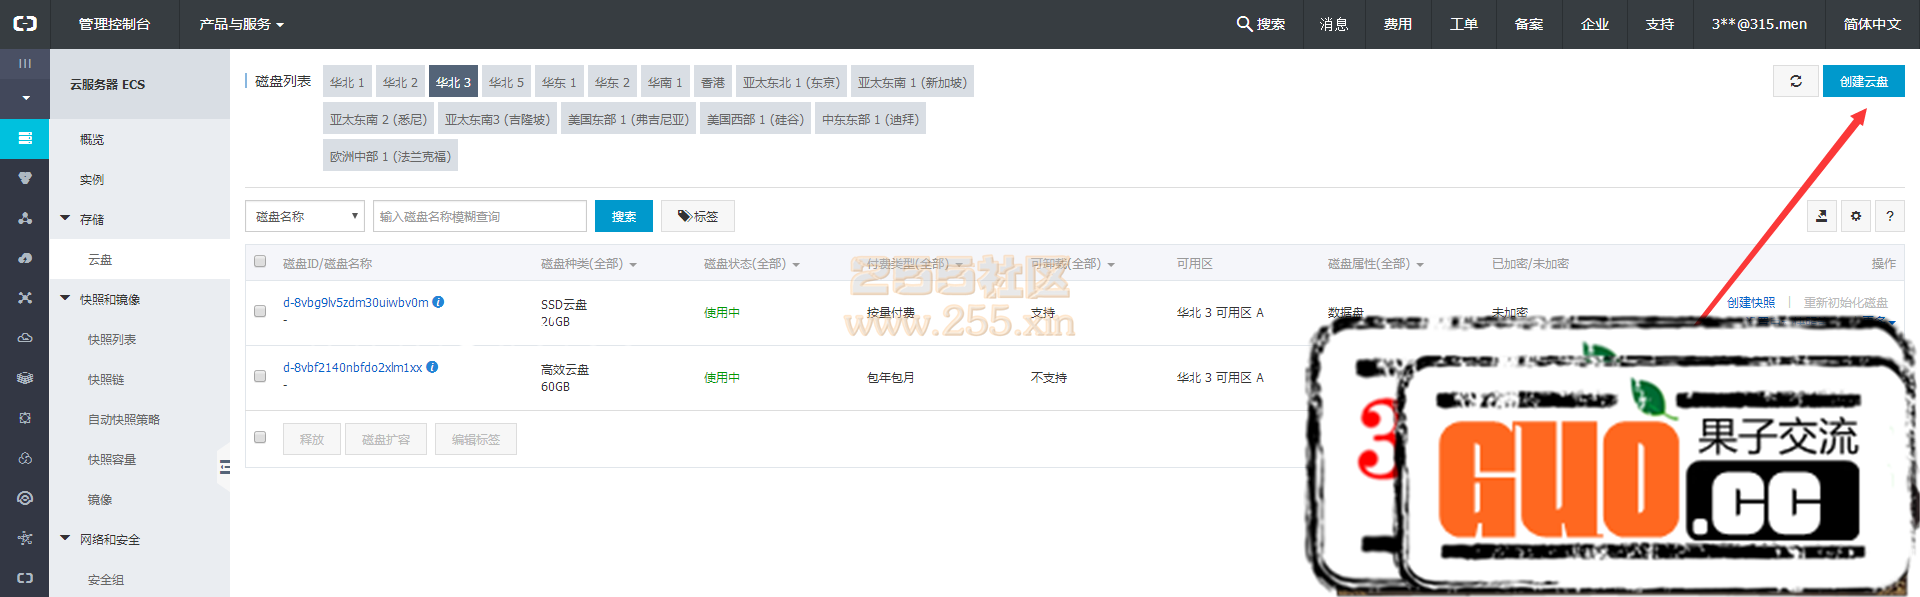The width and height of the screenshot is (1920, 597).
Task: Click the Aliyun logo in top-left corner
Action: (x=24, y=24)
